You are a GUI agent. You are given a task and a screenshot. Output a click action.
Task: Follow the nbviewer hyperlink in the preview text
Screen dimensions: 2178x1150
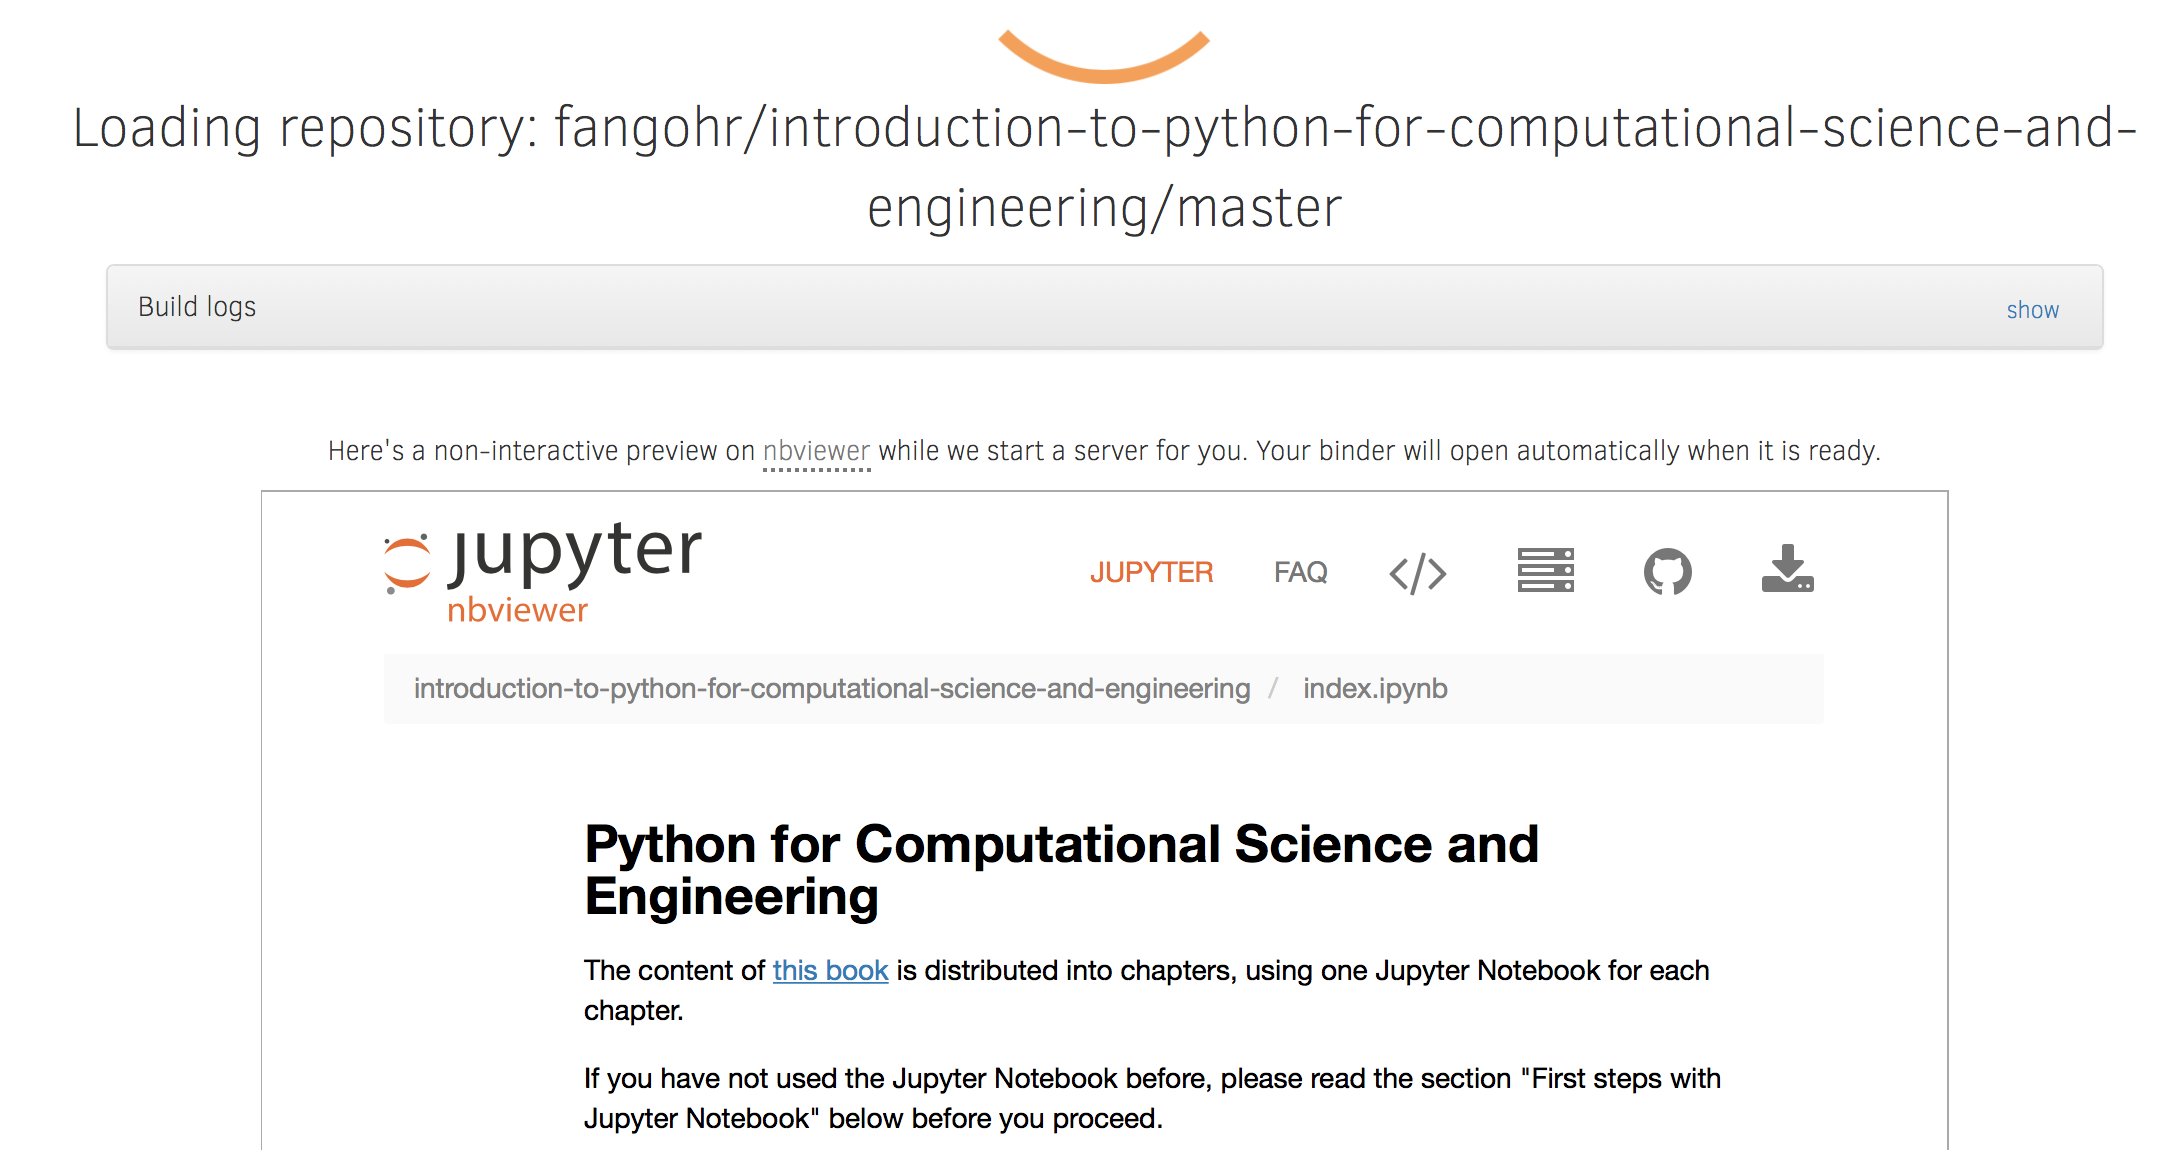[x=816, y=451]
